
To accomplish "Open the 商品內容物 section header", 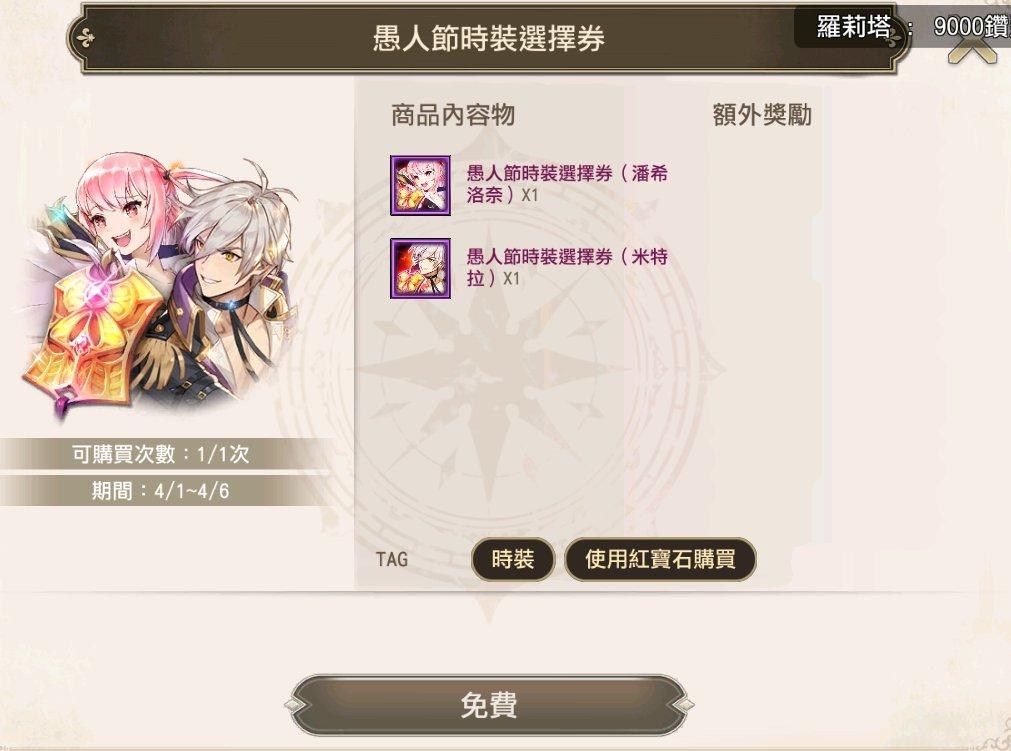I will (453, 115).
